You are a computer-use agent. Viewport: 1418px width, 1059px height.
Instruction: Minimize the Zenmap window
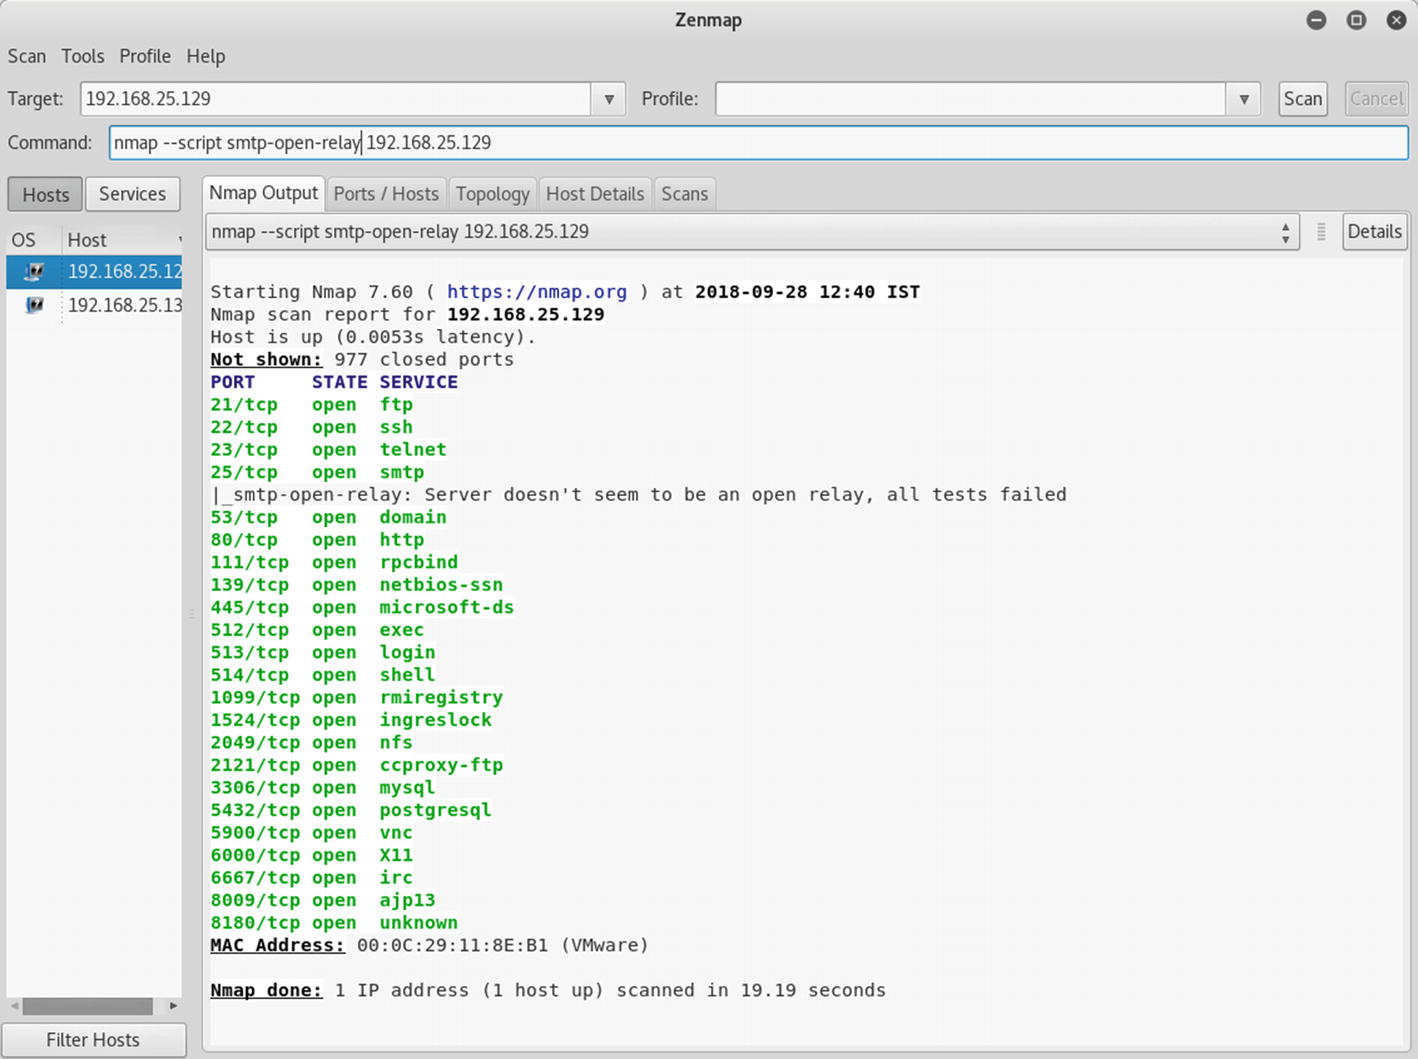[1316, 20]
